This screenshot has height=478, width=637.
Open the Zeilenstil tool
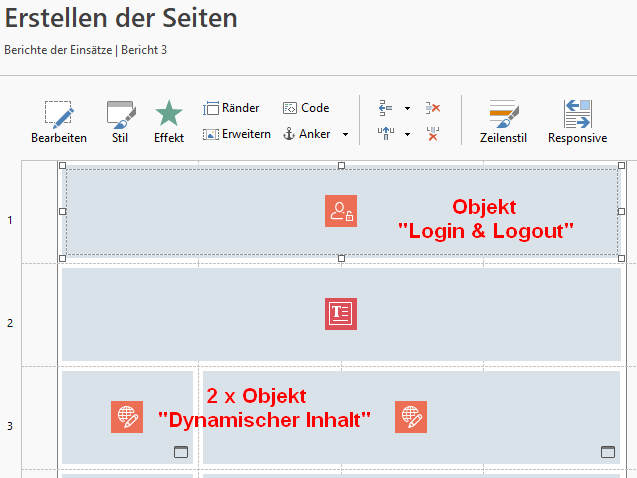pos(503,122)
